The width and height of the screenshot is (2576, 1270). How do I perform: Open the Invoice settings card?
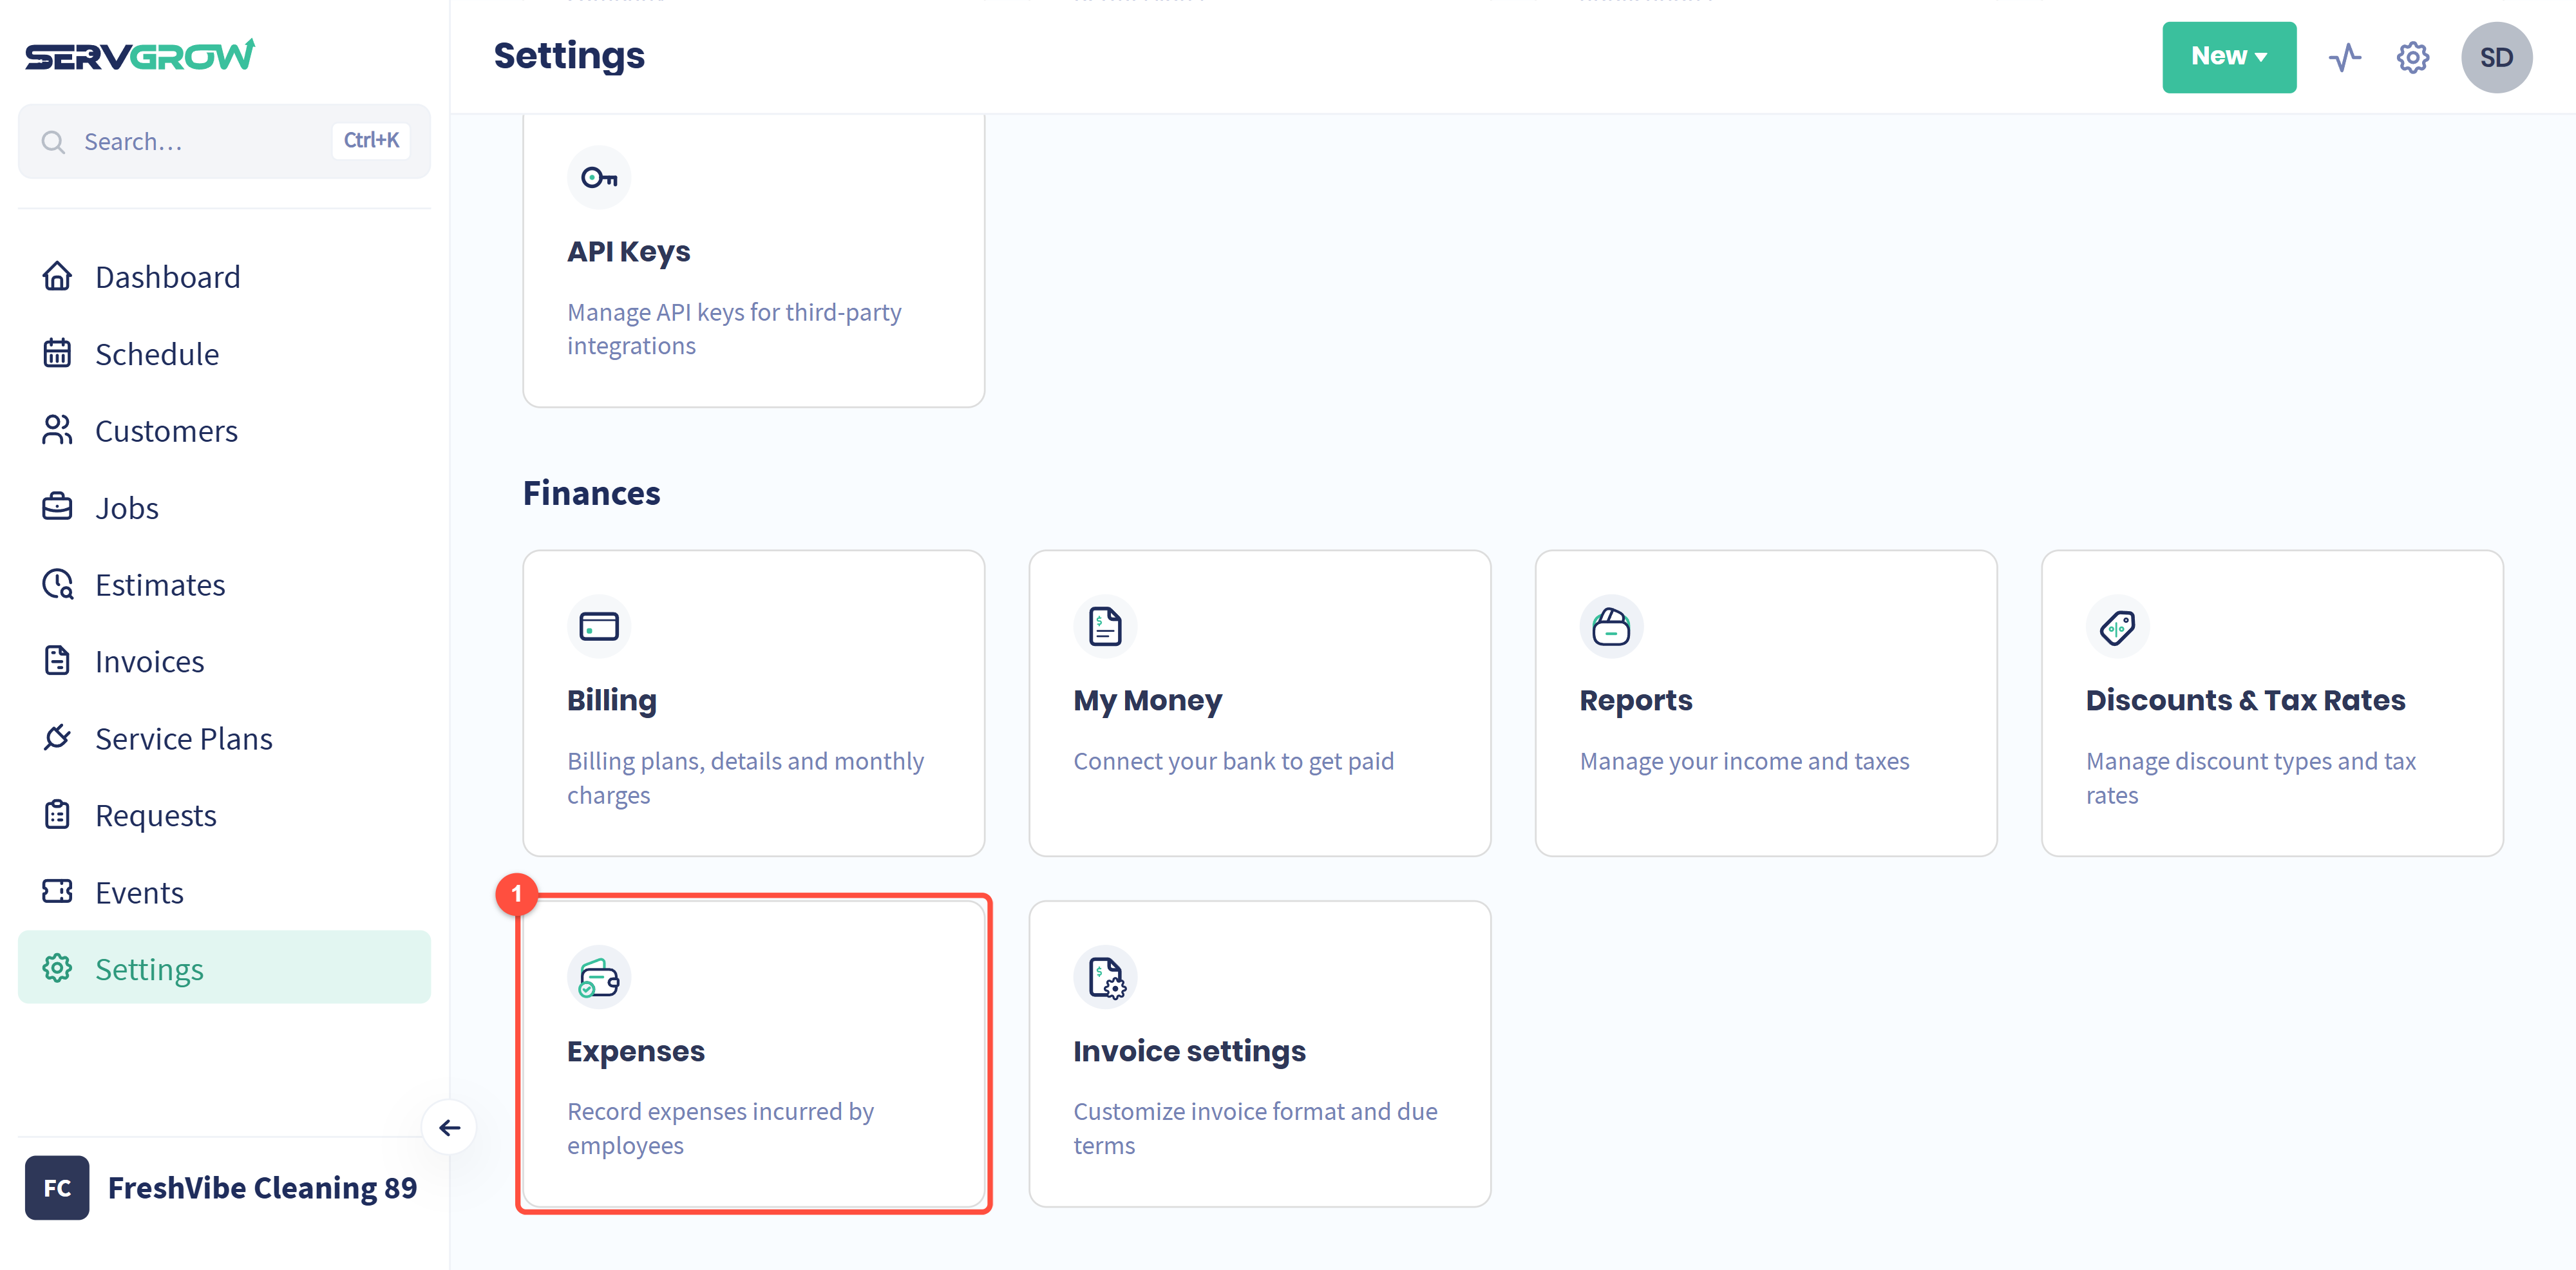tap(1259, 1053)
